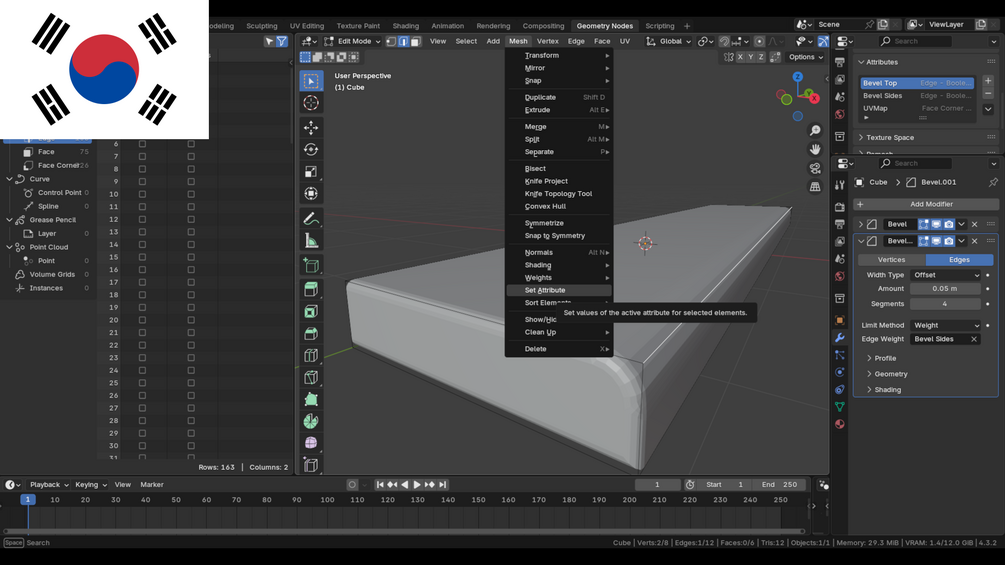1005x565 pixels.
Task: Activate the Add Cube tool
Action: pos(311,265)
